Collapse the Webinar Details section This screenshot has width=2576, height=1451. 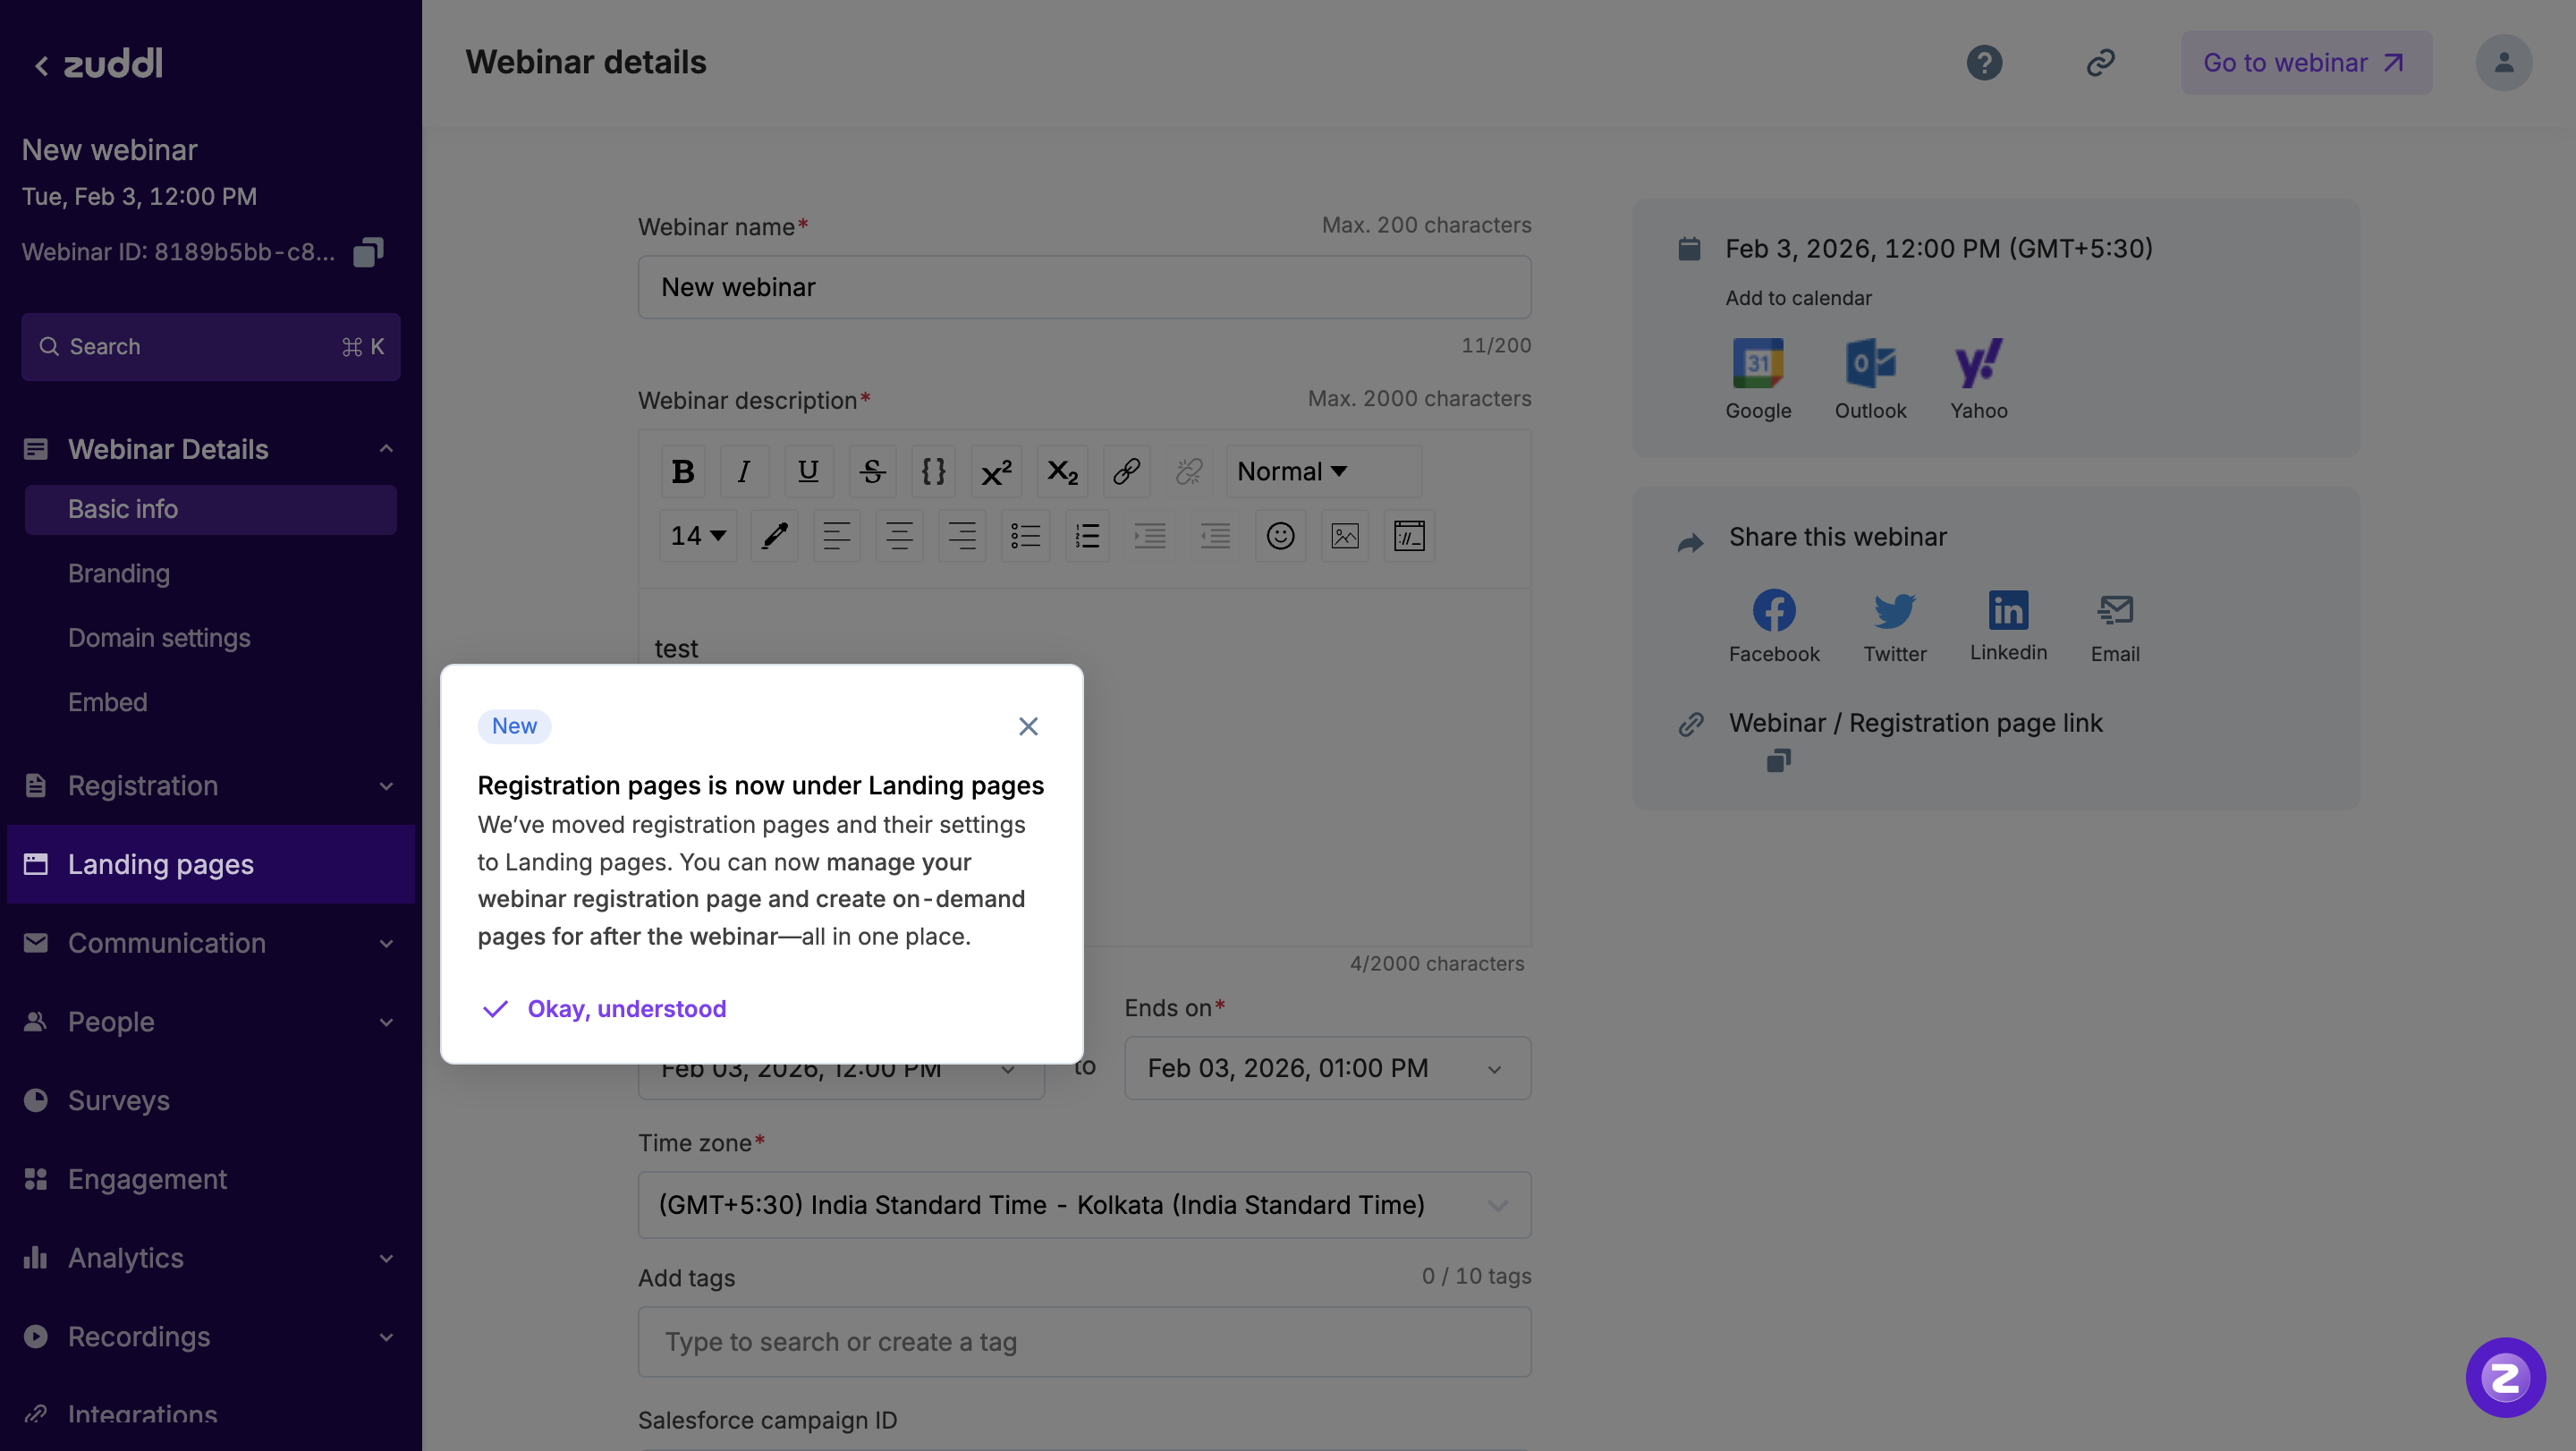pos(386,449)
